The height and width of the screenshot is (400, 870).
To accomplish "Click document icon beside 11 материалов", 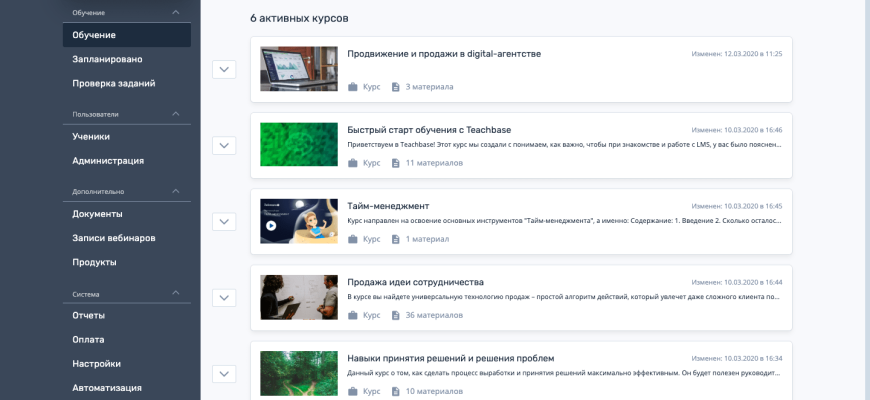I will (x=396, y=163).
